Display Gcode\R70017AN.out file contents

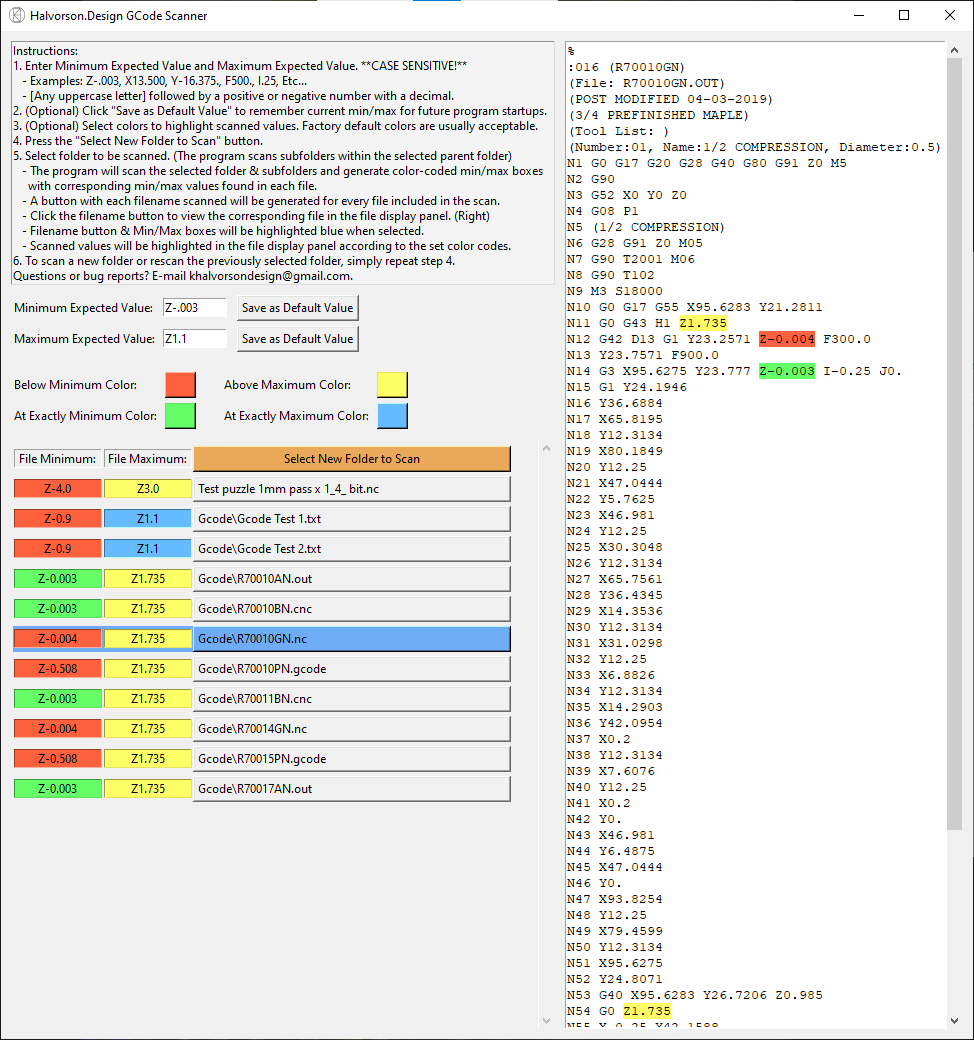click(x=351, y=789)
